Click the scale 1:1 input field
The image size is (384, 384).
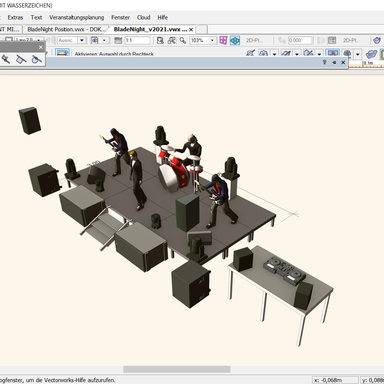pos(137,40)
